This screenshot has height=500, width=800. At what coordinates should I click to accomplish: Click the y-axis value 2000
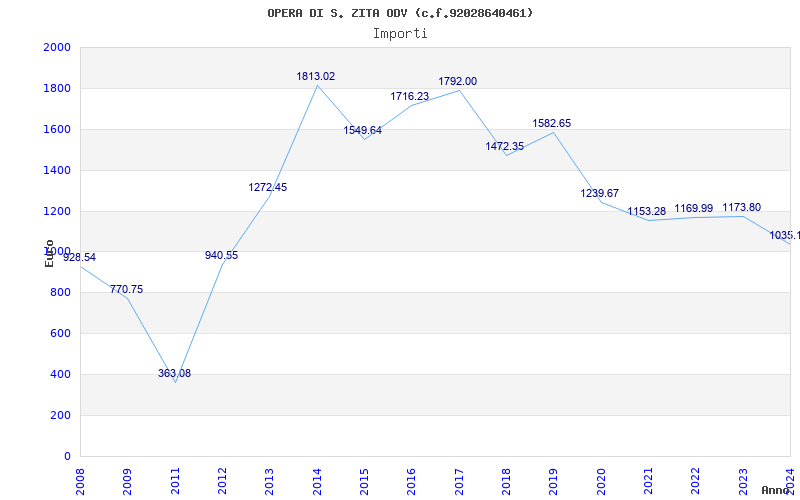57,47
